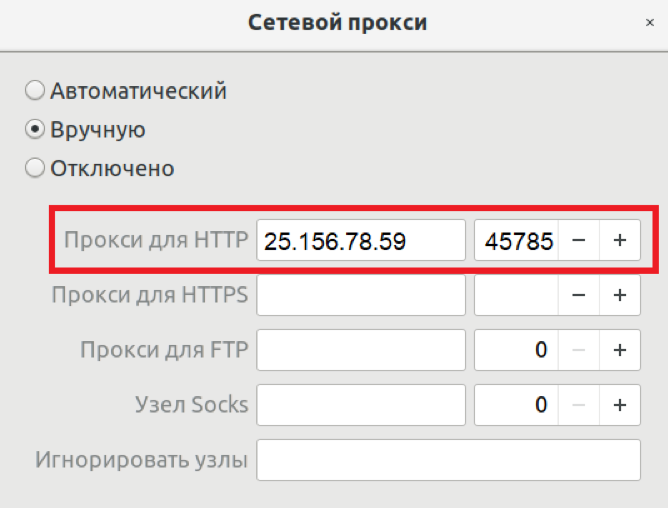
Task: Click the HTTP proxy address field
Action: pyautogui.click(x=361, y=240)
